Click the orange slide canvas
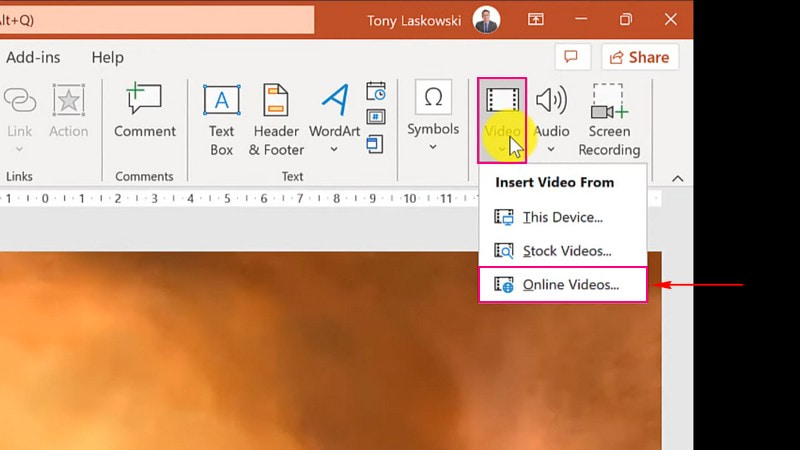 [331, 351]
